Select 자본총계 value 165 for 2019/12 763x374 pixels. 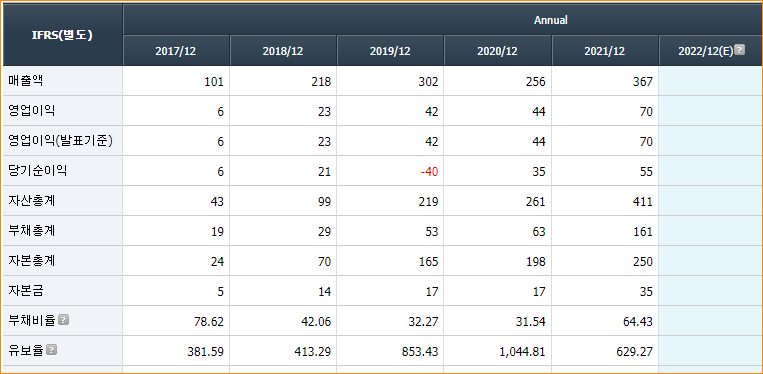[428, 262]
